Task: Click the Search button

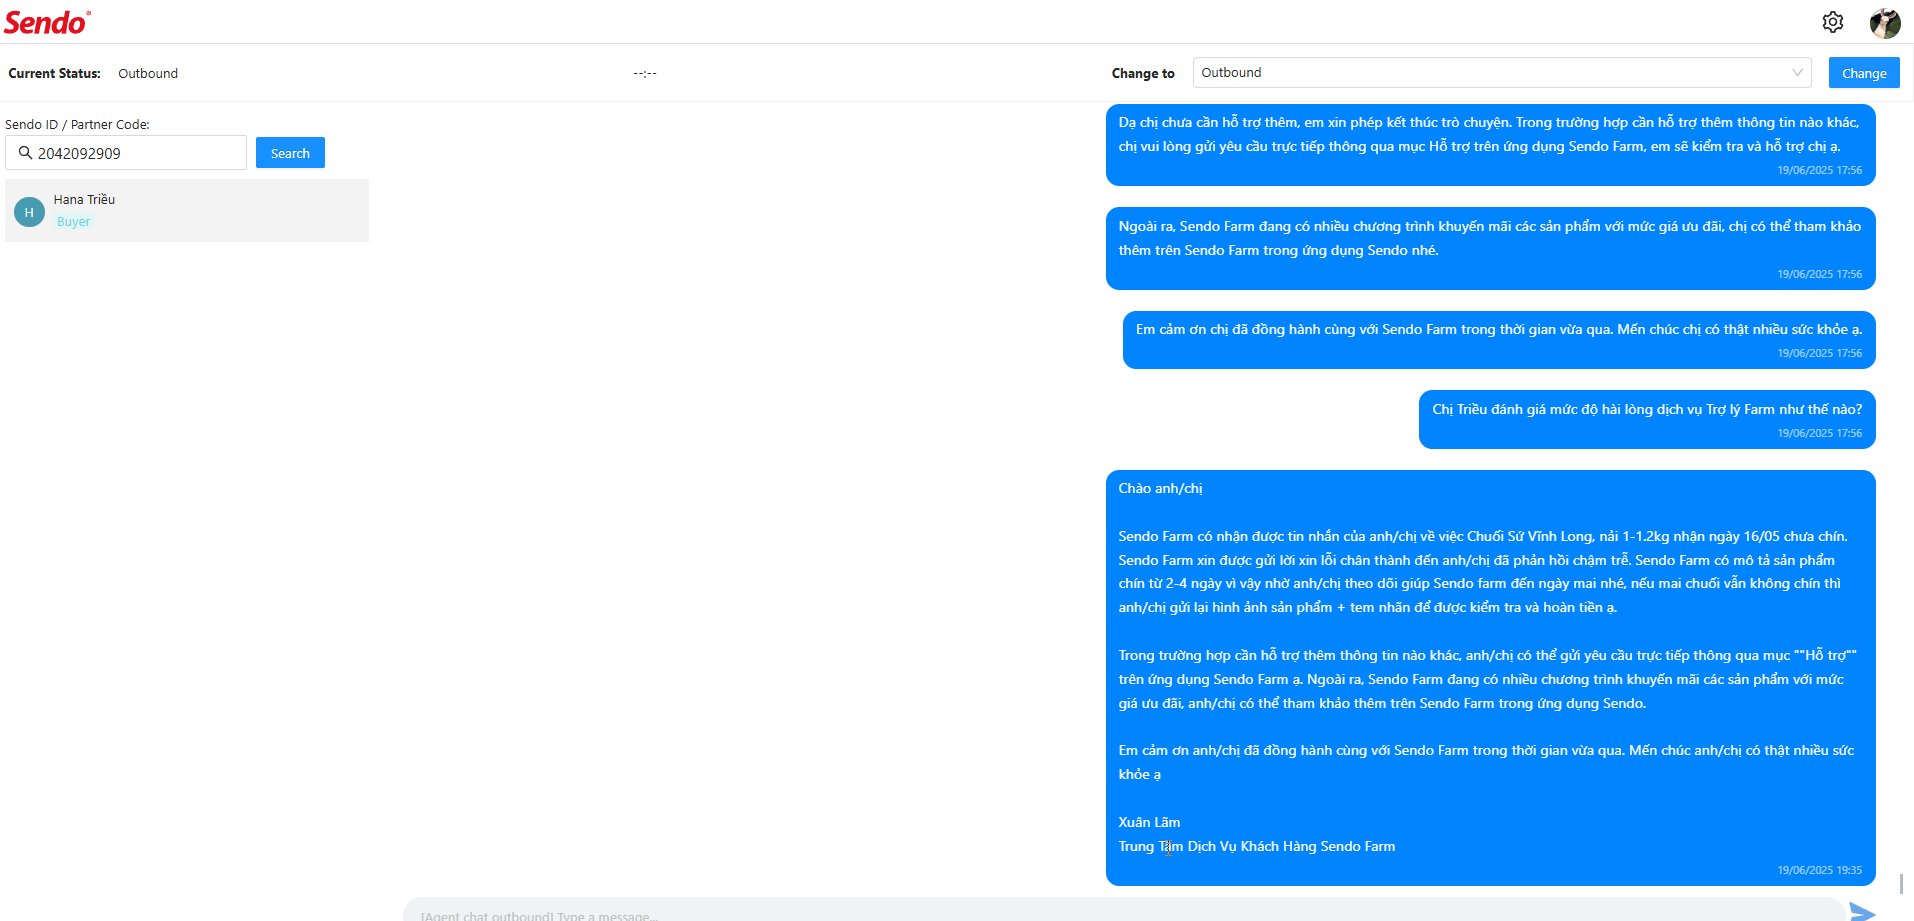Action: [x=290, y=153]
